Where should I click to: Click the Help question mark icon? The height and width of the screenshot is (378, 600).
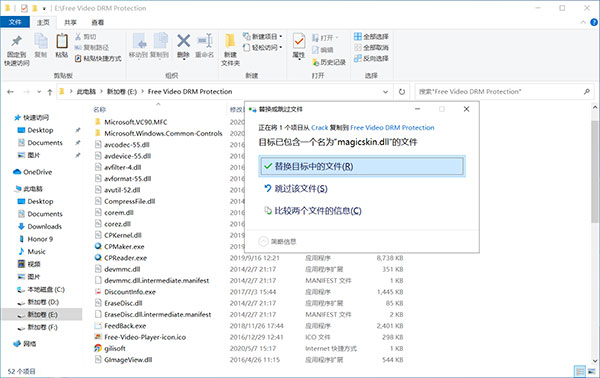[x=594, y=22]
